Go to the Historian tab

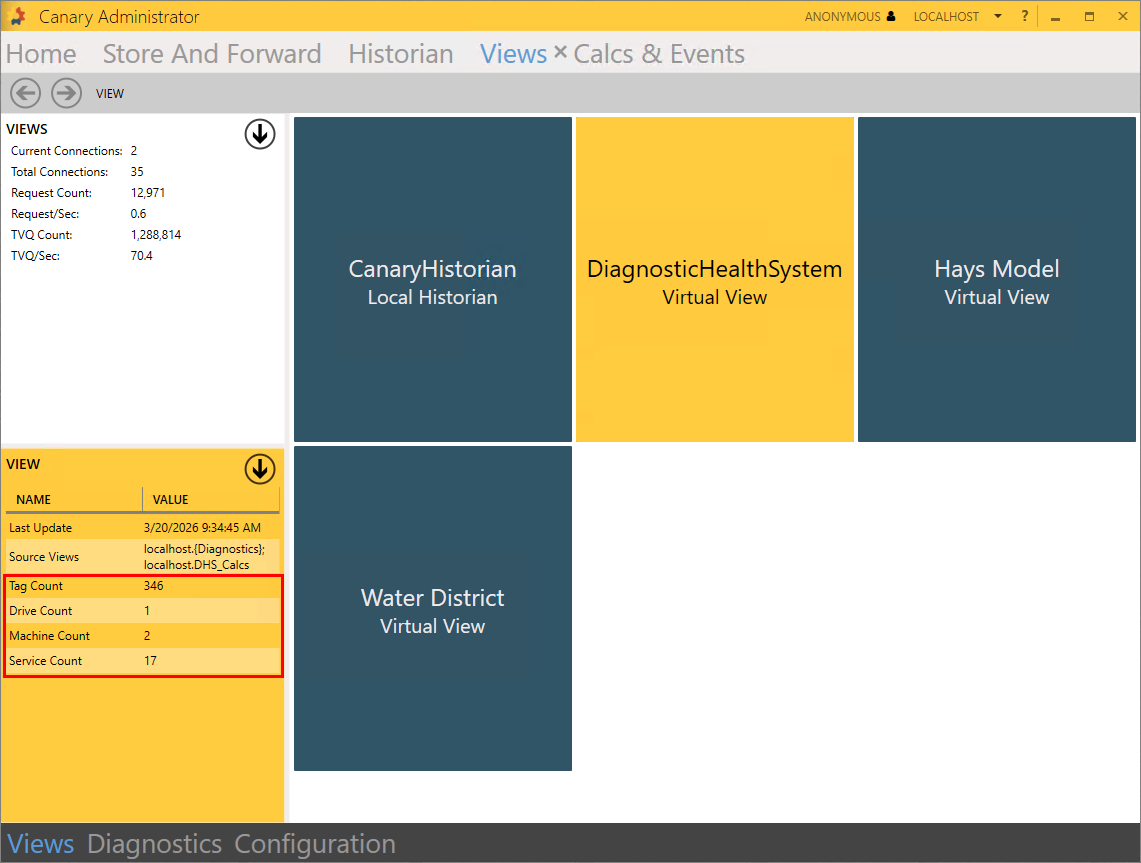pos(400,54)
